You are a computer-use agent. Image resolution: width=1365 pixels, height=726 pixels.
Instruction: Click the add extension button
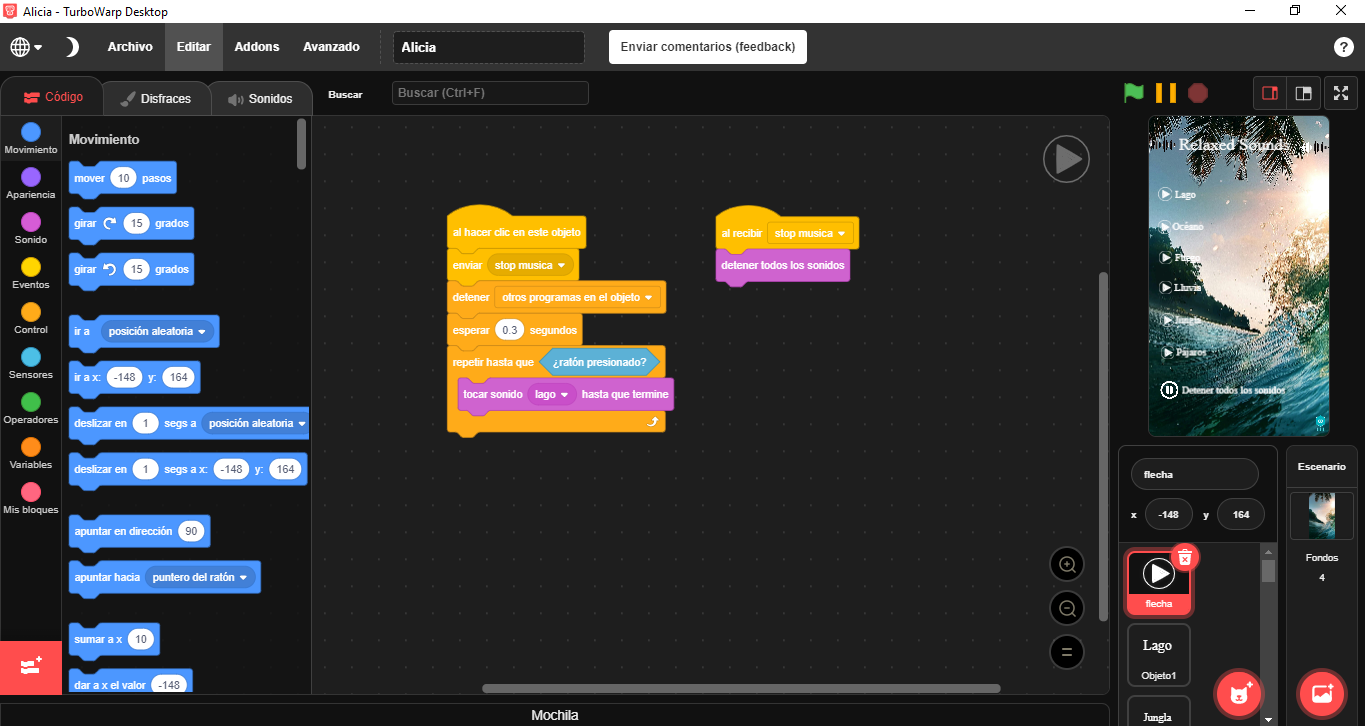tap(30, 667)
